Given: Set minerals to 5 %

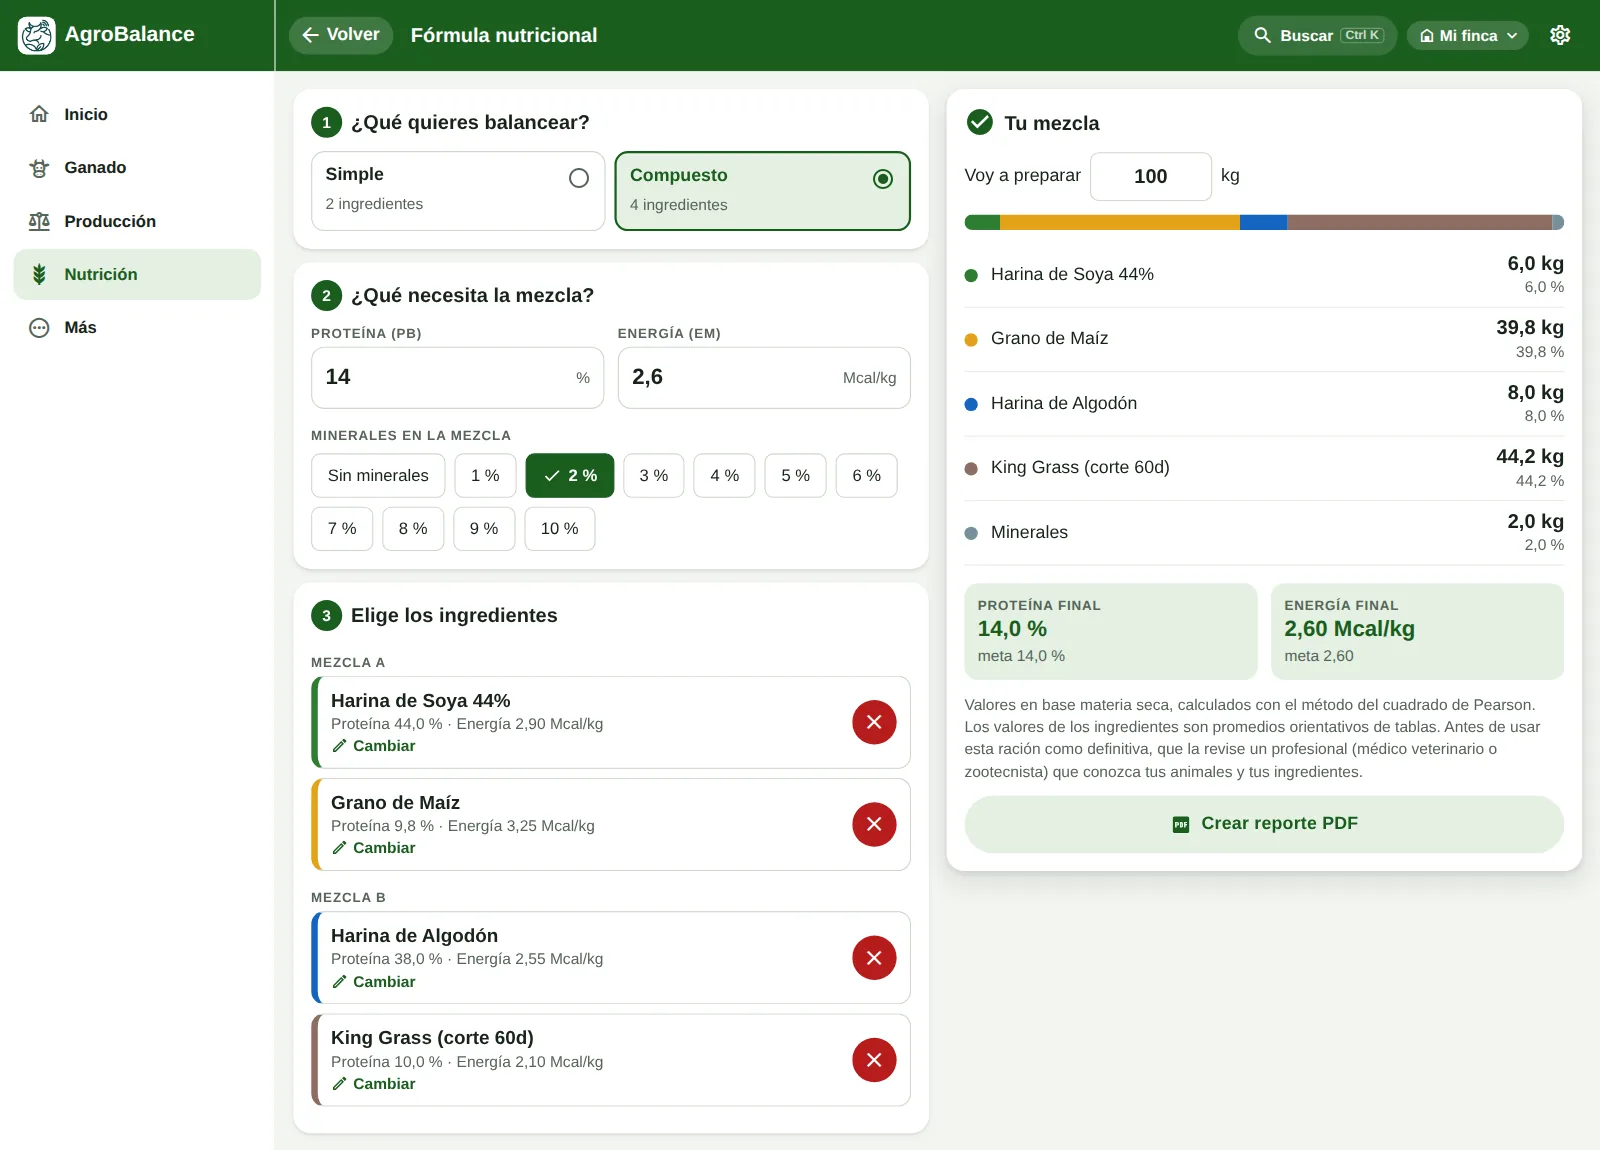Looking at the screenshot, I should (x=796, y=475).
